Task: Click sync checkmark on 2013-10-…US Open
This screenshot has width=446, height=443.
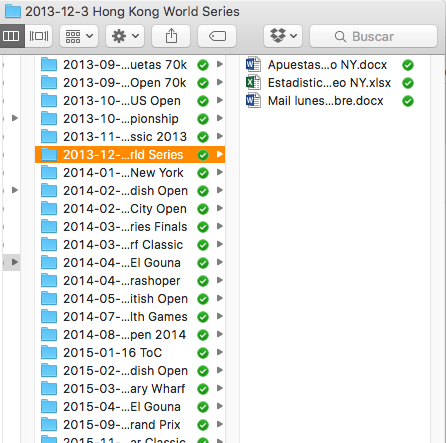Action: click(203, 101)
